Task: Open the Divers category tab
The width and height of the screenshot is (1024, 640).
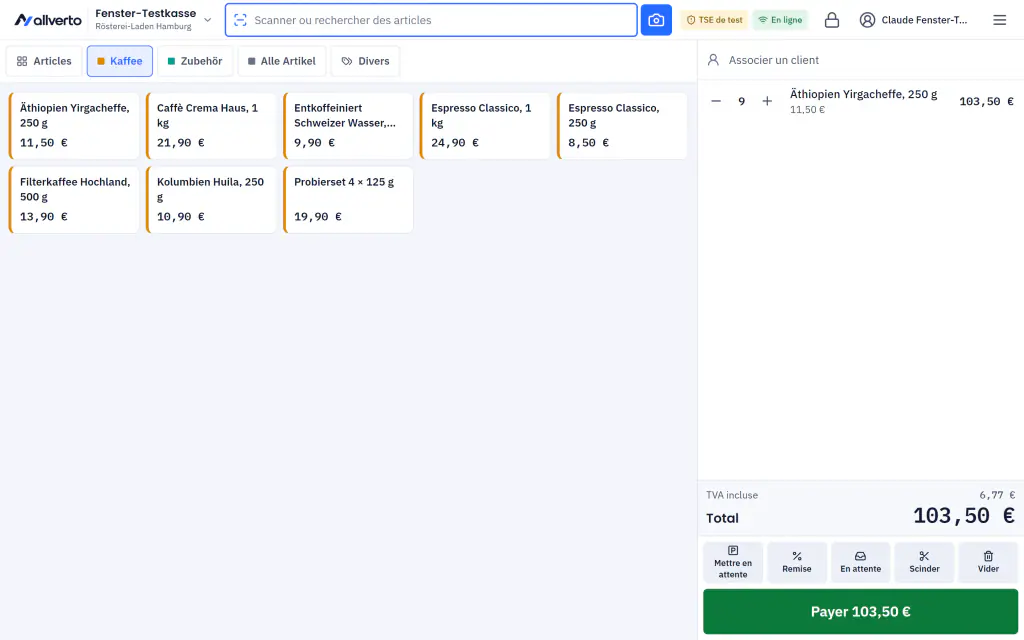Action: tap(365, 61)
